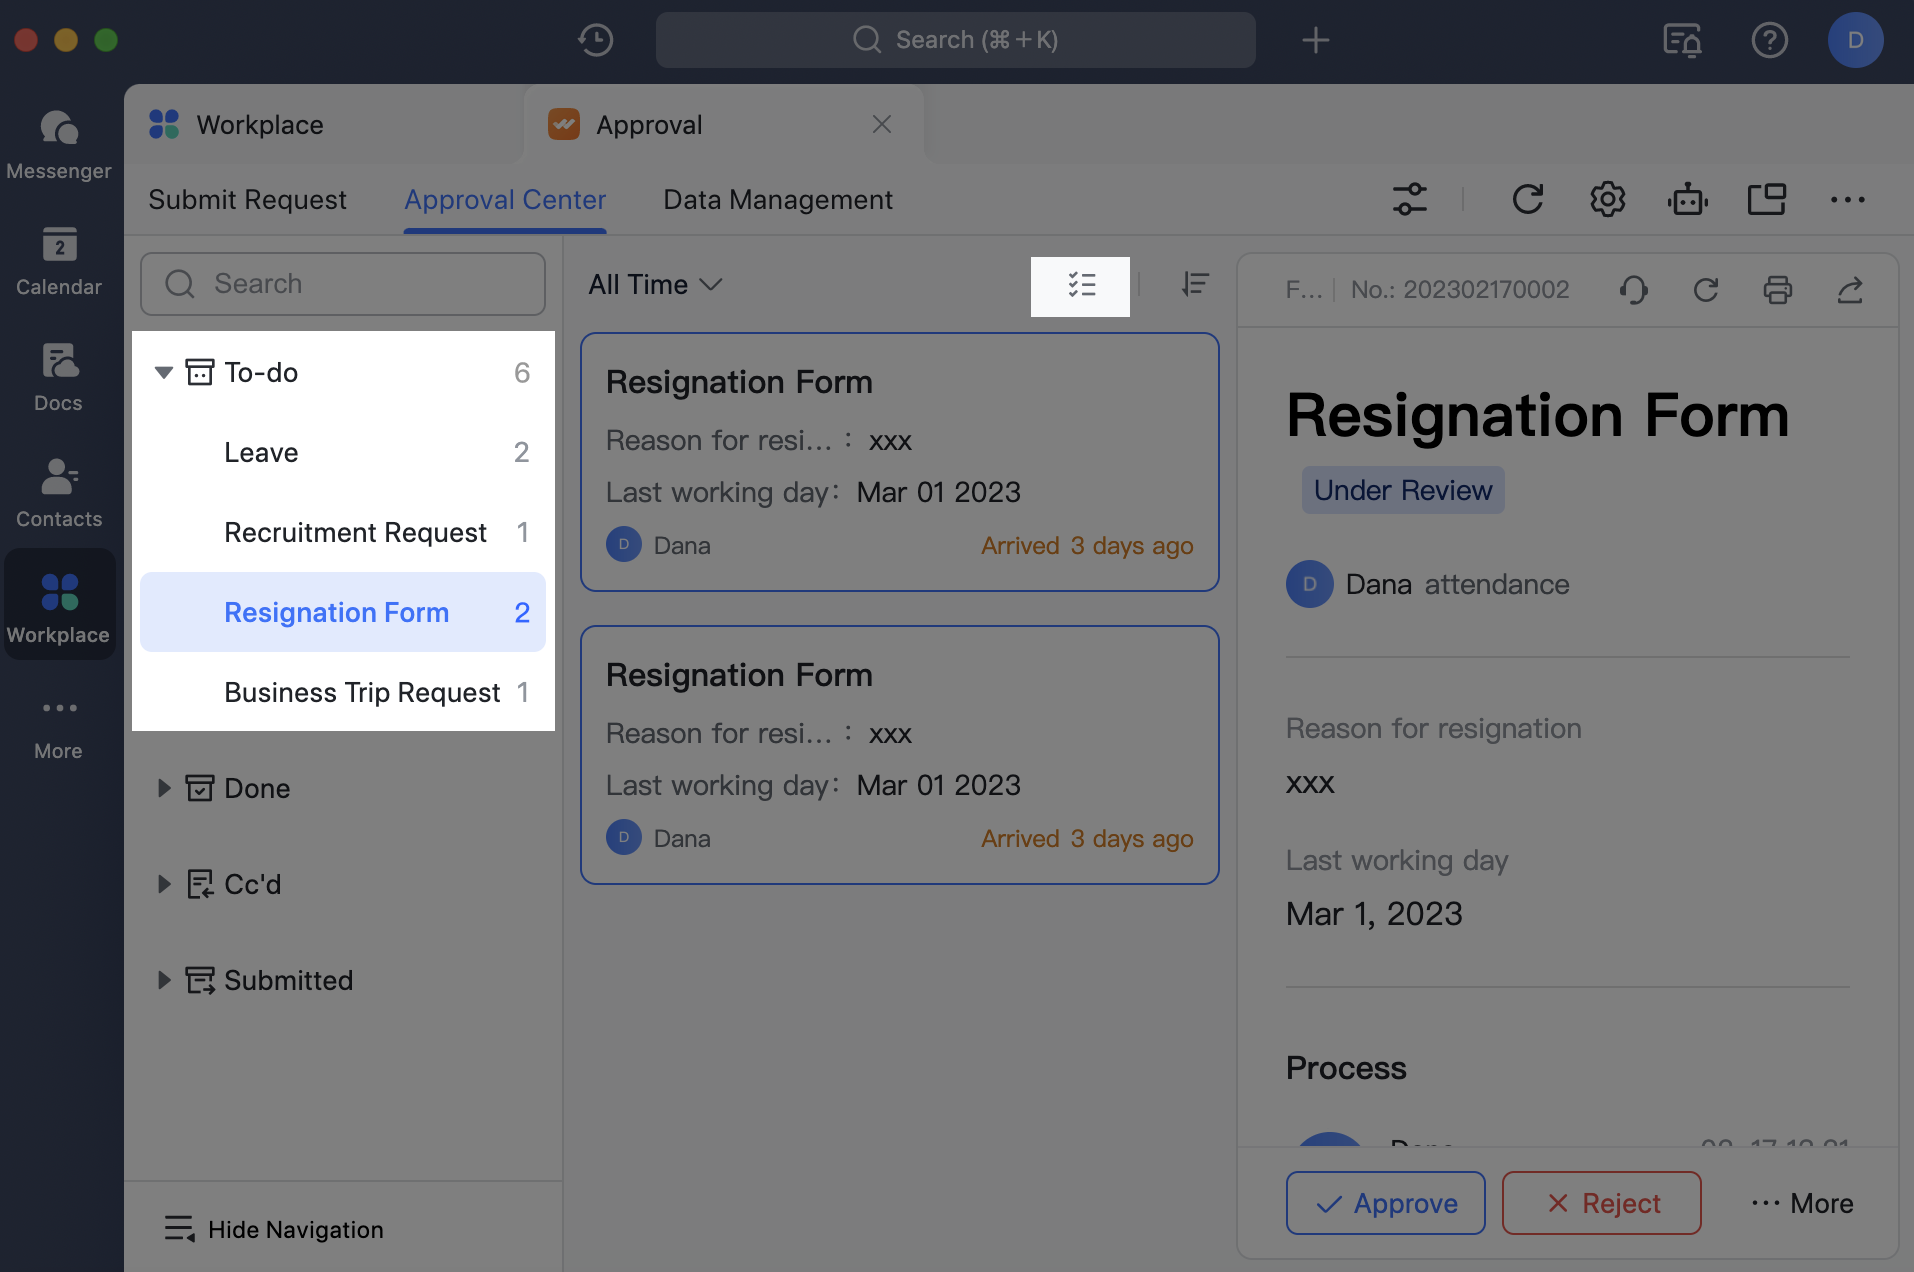Switch to the Data Management tab
1914x1272 pixels.
point(777,199)
